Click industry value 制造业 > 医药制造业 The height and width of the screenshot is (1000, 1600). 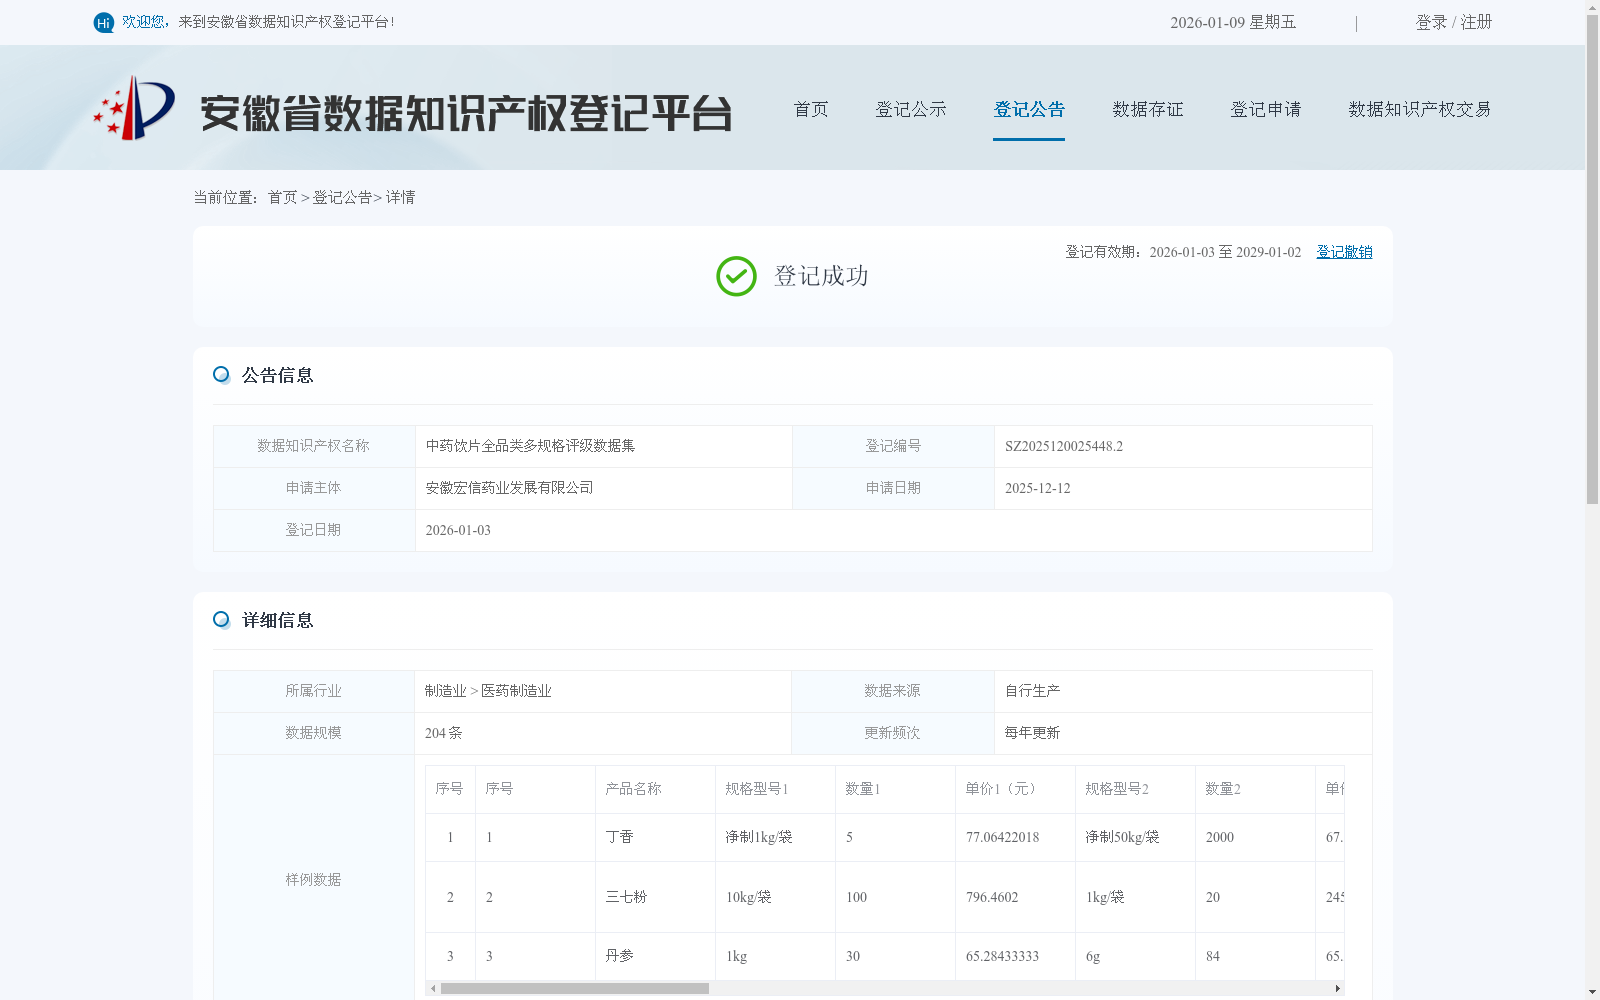tap(488, 691)
